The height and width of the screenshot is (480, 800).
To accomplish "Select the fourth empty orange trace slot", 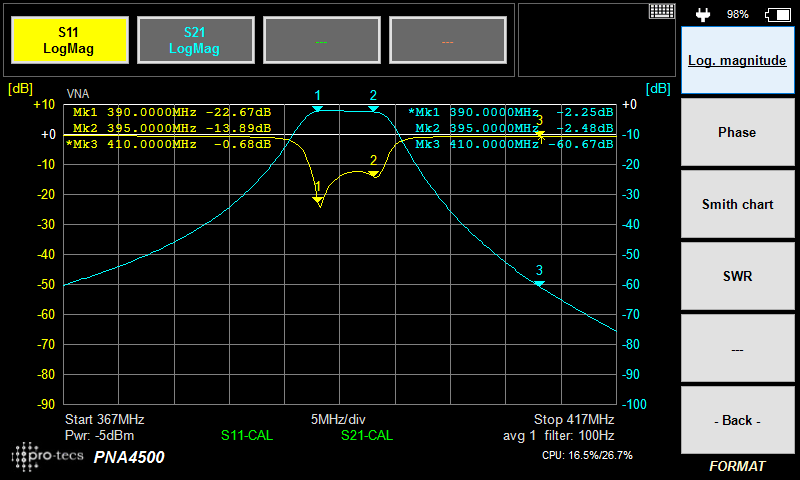I will [447, 40].
